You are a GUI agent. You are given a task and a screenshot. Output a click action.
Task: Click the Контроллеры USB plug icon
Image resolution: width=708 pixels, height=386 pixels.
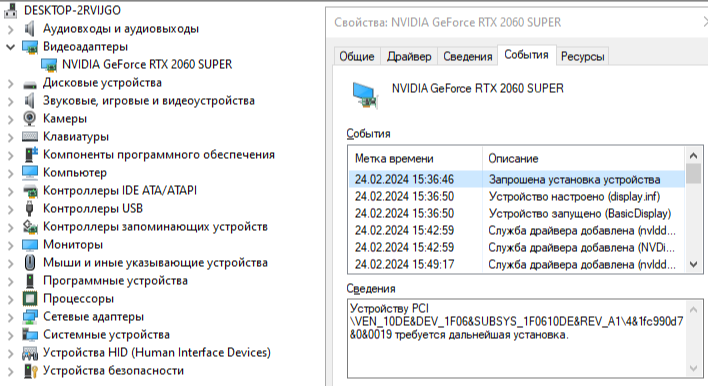coord(29,209)
